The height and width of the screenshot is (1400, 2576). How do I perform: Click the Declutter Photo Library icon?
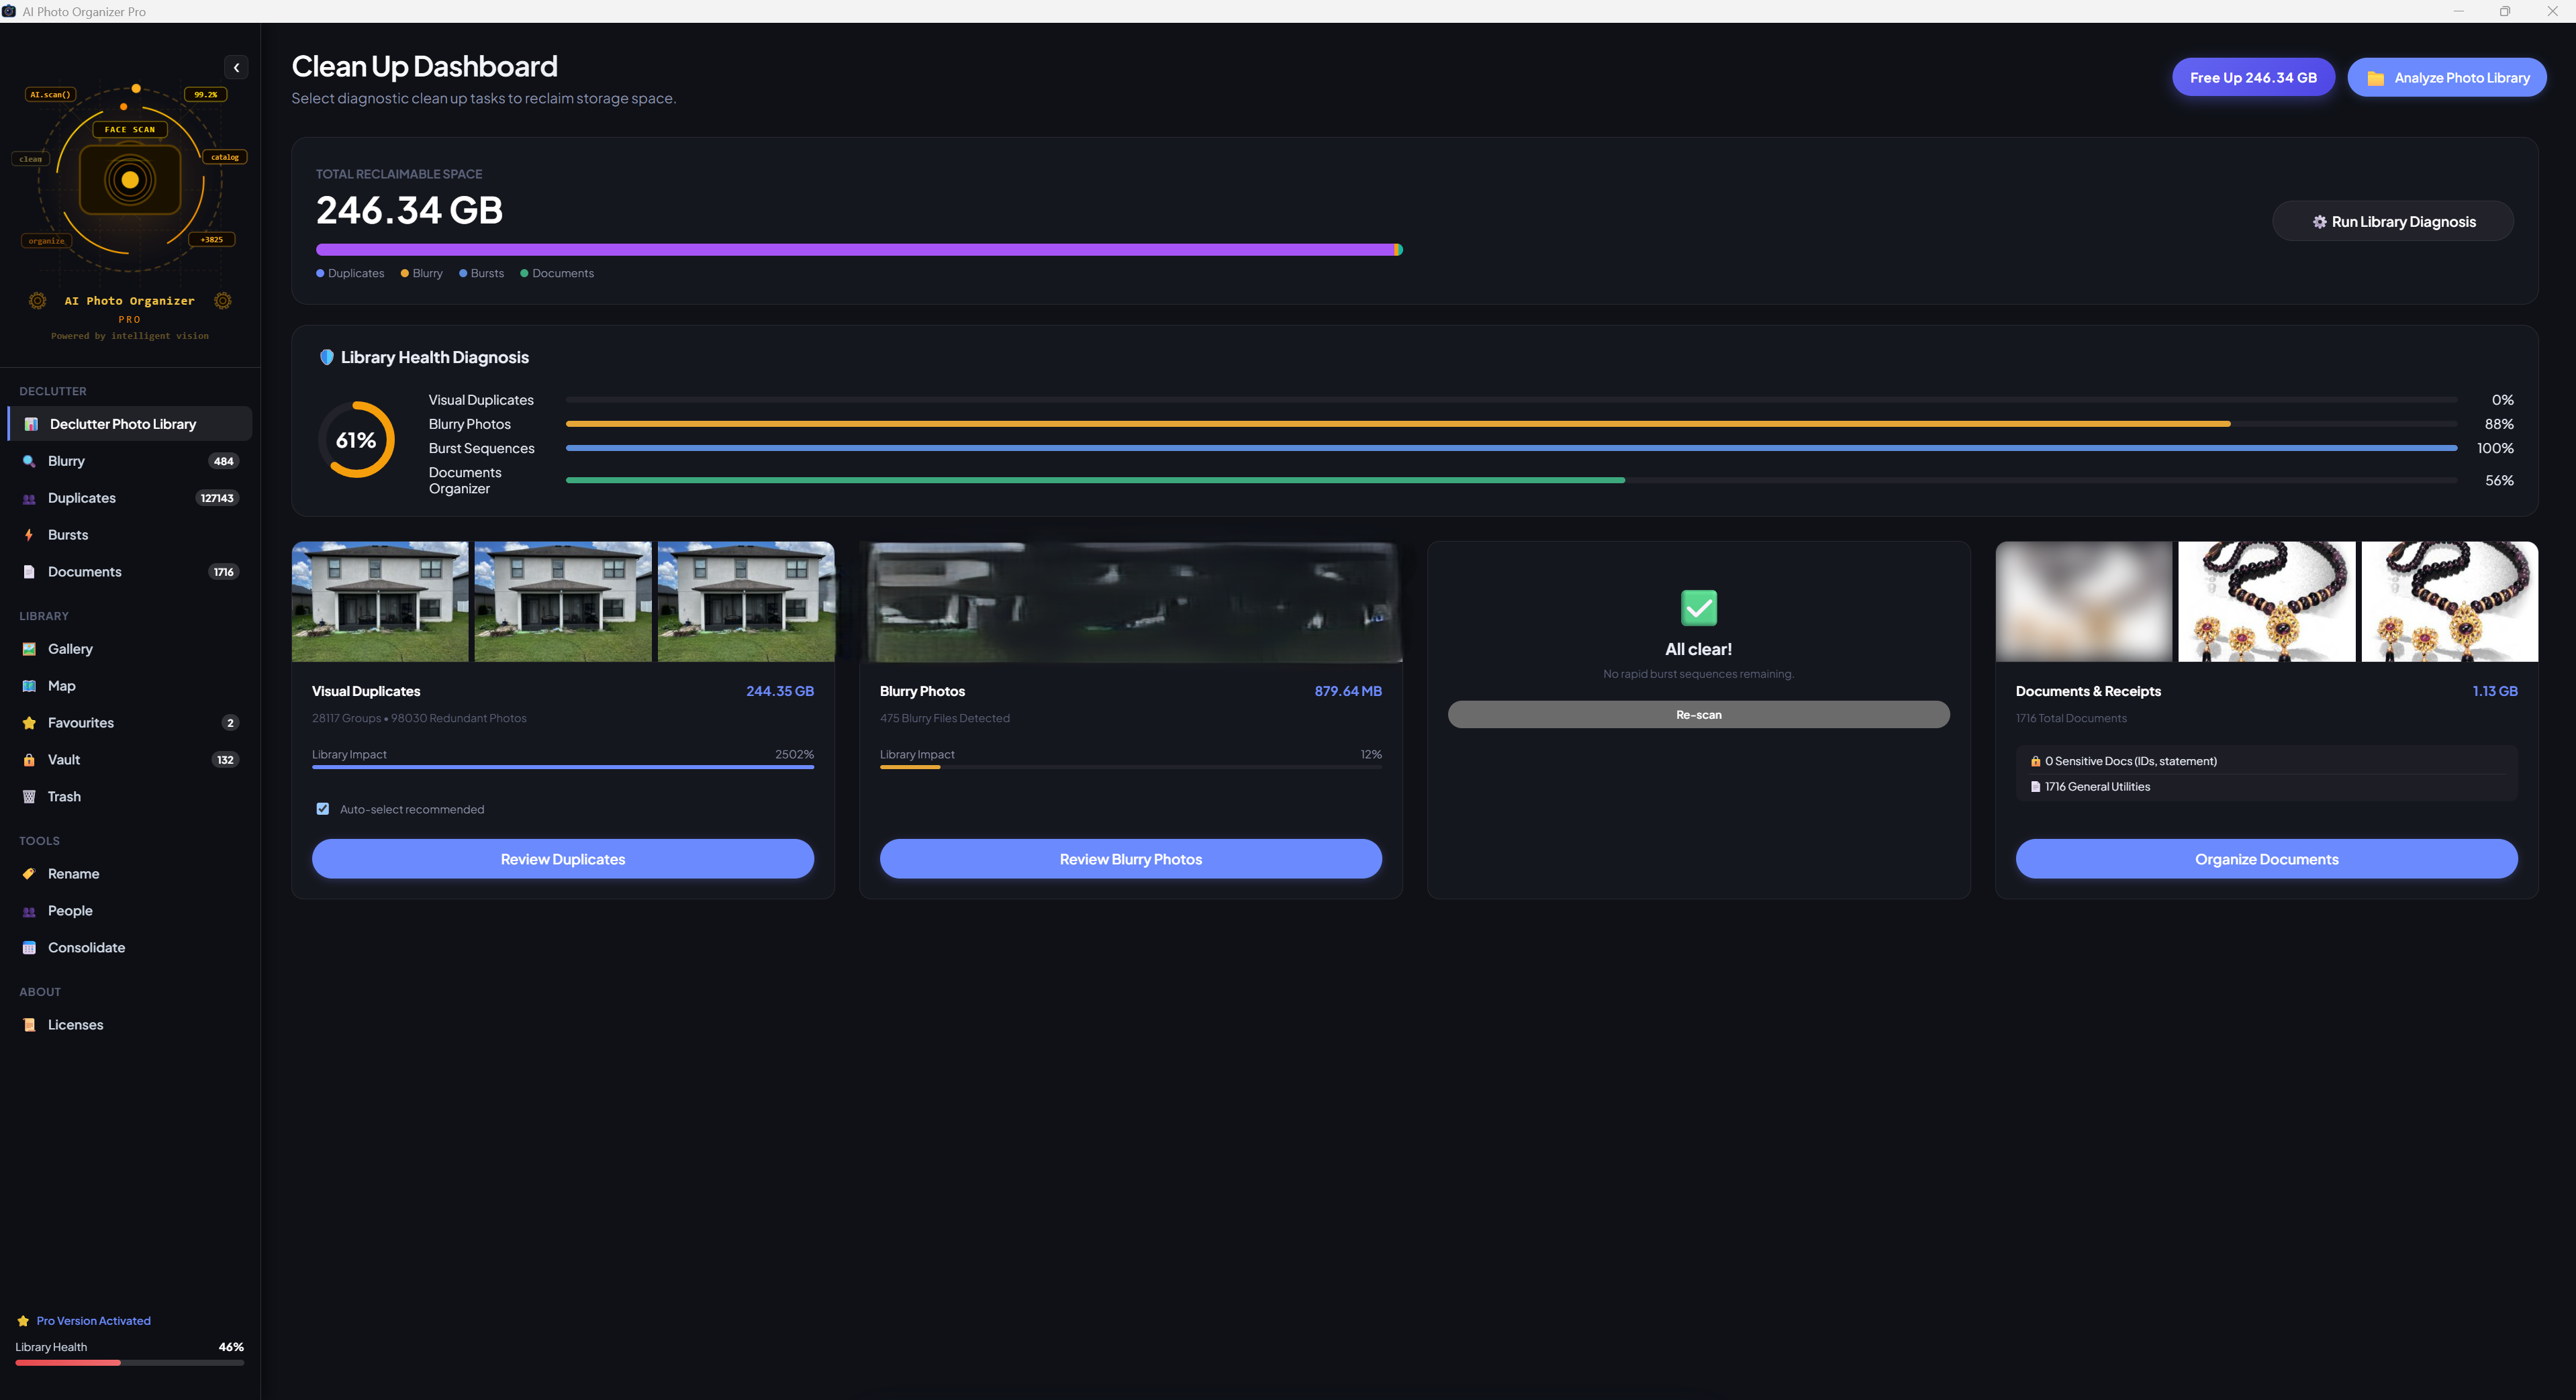pos(30,424)
